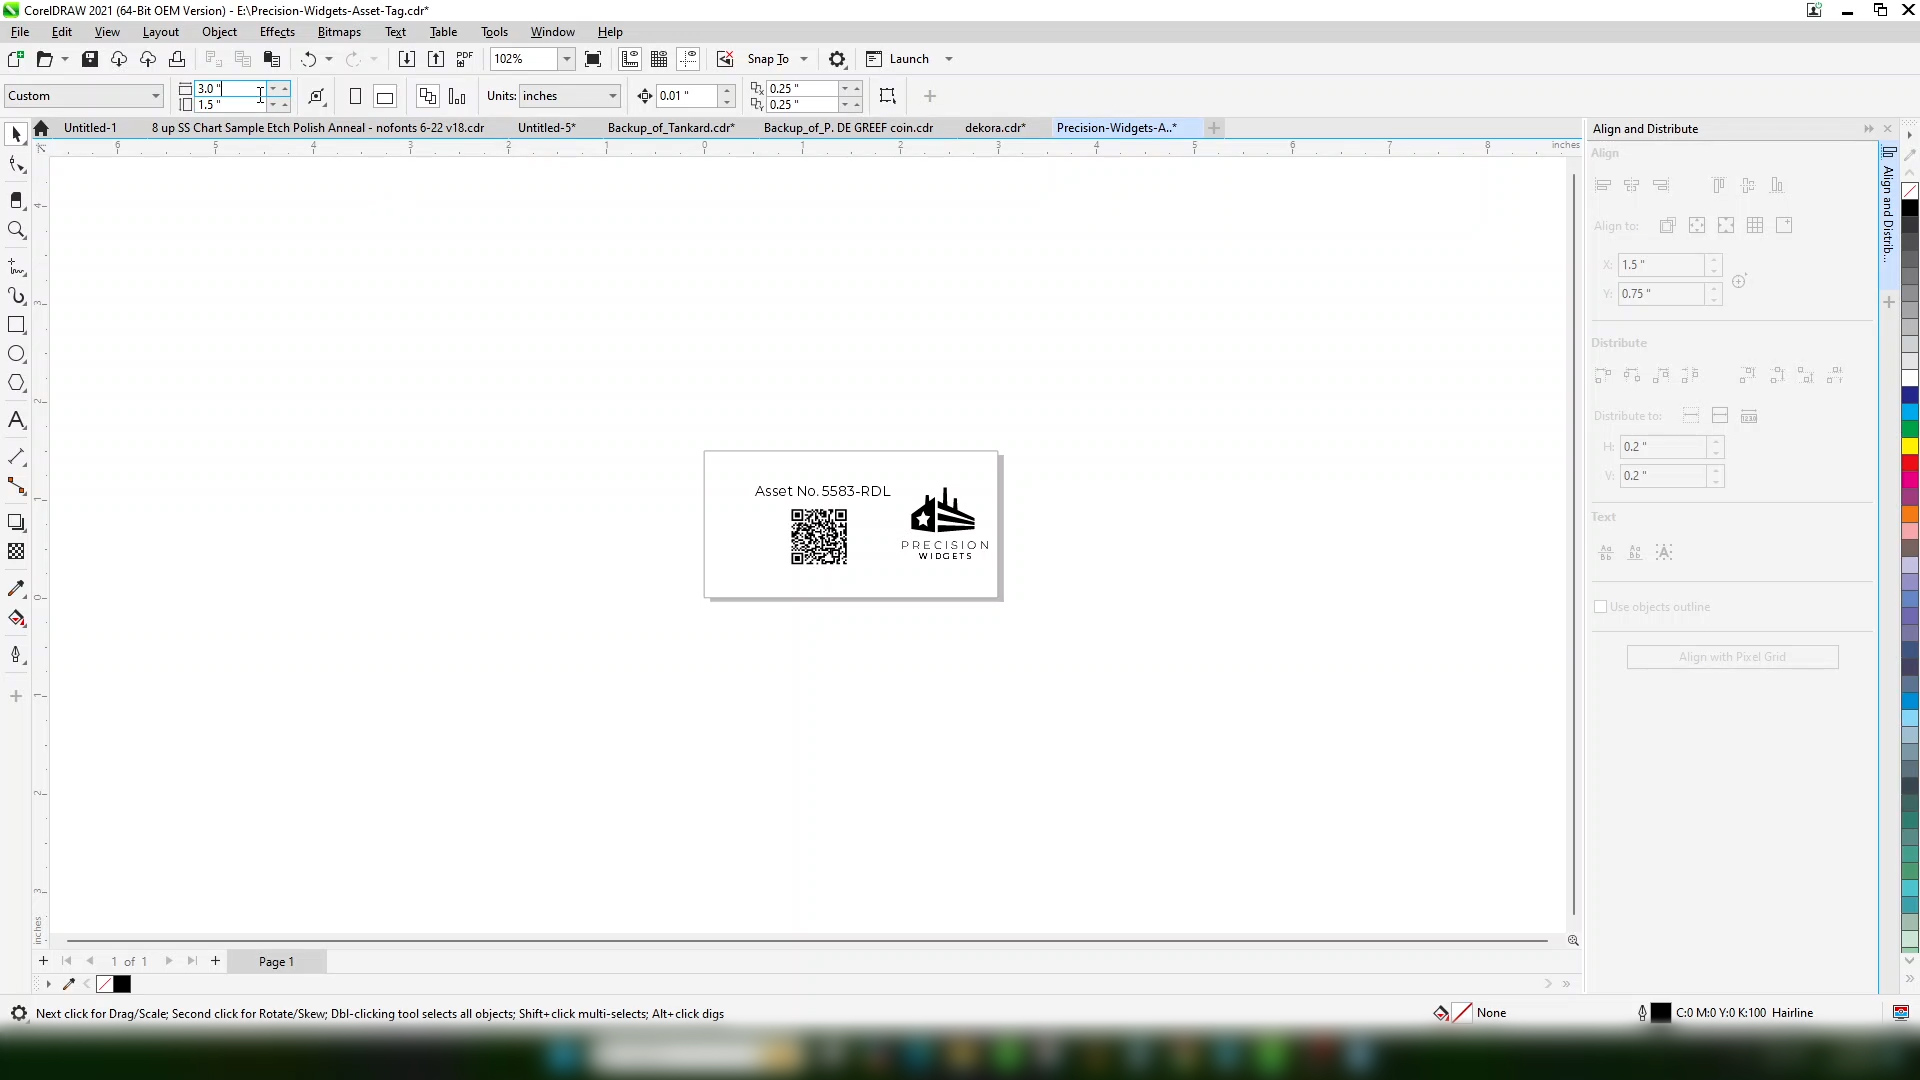Select the Color Eyedropper tool
1920x1080 pixels.
(x=16, y=588)
